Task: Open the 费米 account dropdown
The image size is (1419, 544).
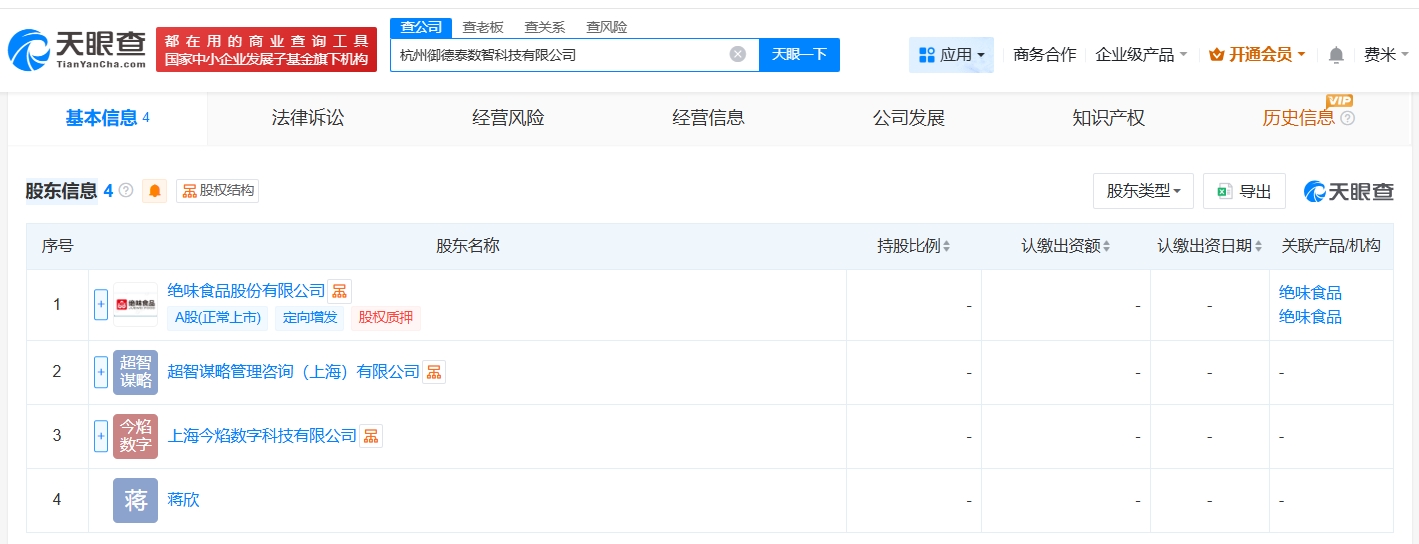Action: pos(1386,55)
